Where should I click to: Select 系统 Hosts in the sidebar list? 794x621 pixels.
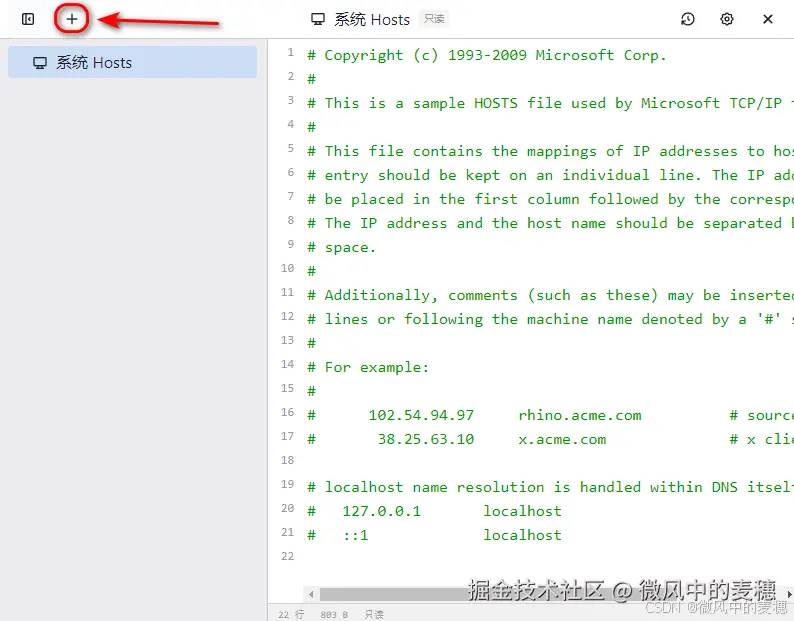132,62
